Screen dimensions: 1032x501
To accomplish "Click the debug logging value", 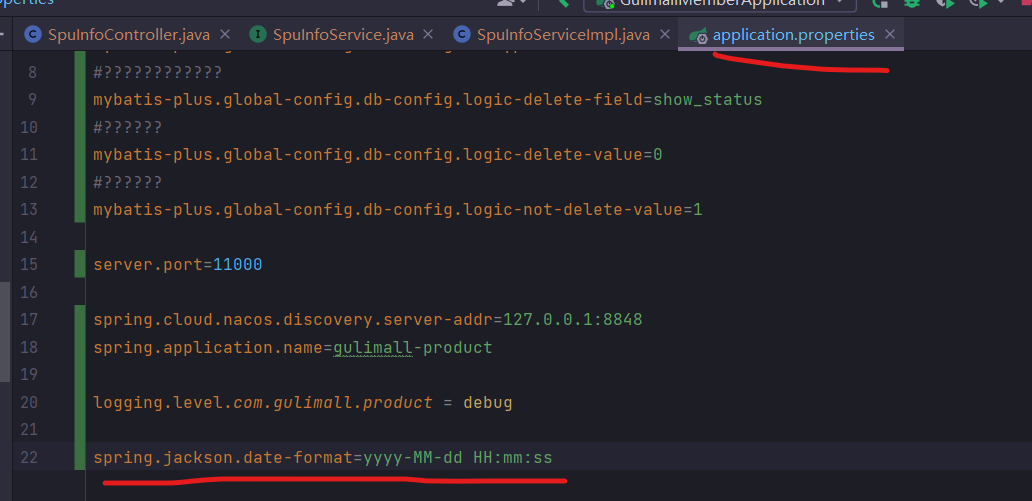I will (x=488, y=402).
